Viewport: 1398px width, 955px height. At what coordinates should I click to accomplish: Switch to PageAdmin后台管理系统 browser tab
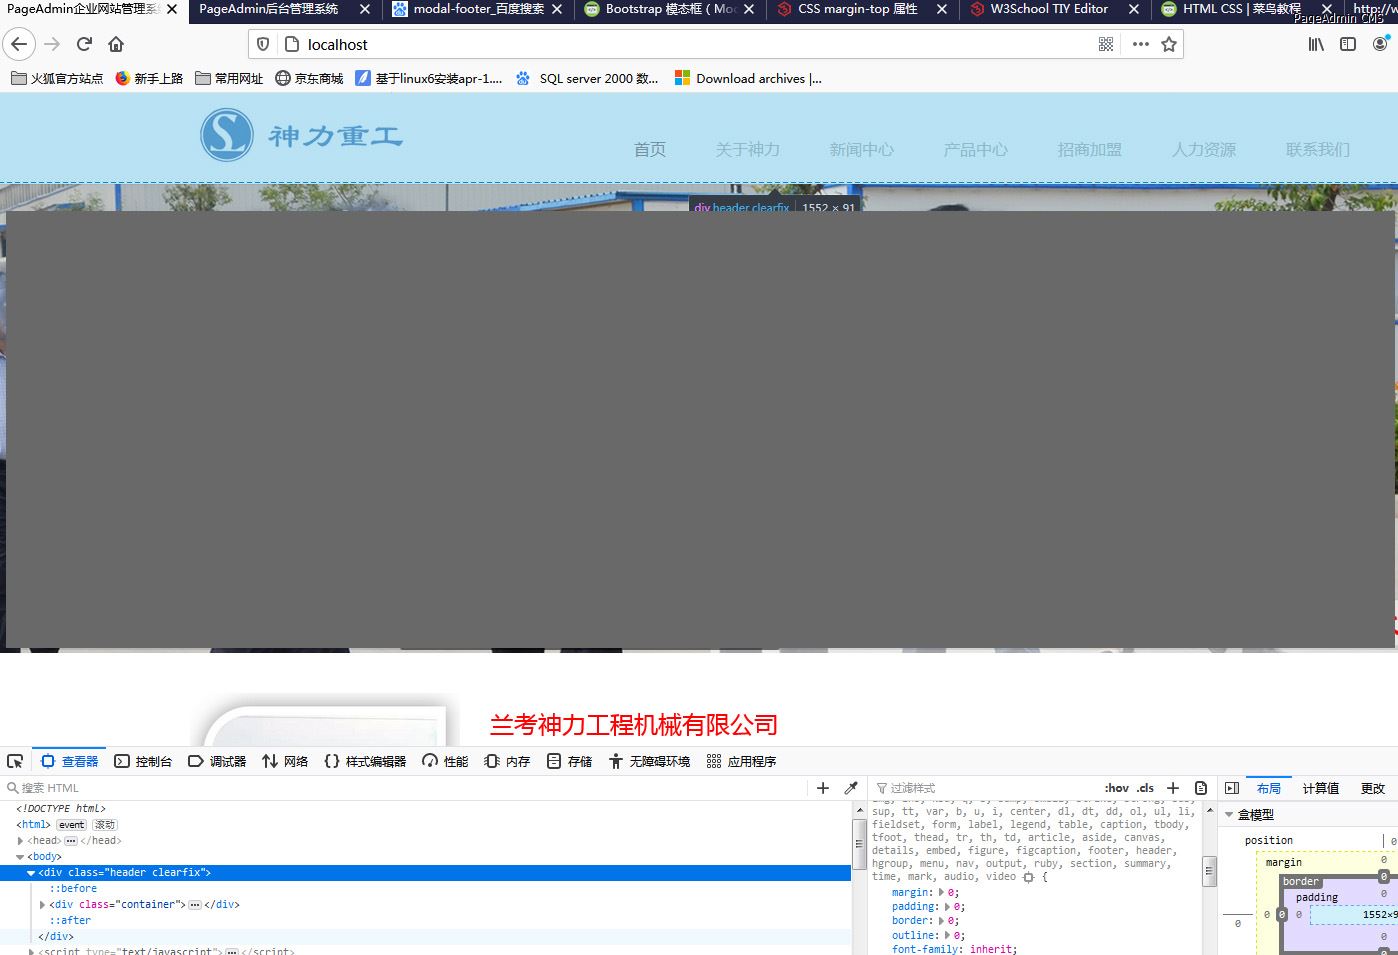coord(269,9)
